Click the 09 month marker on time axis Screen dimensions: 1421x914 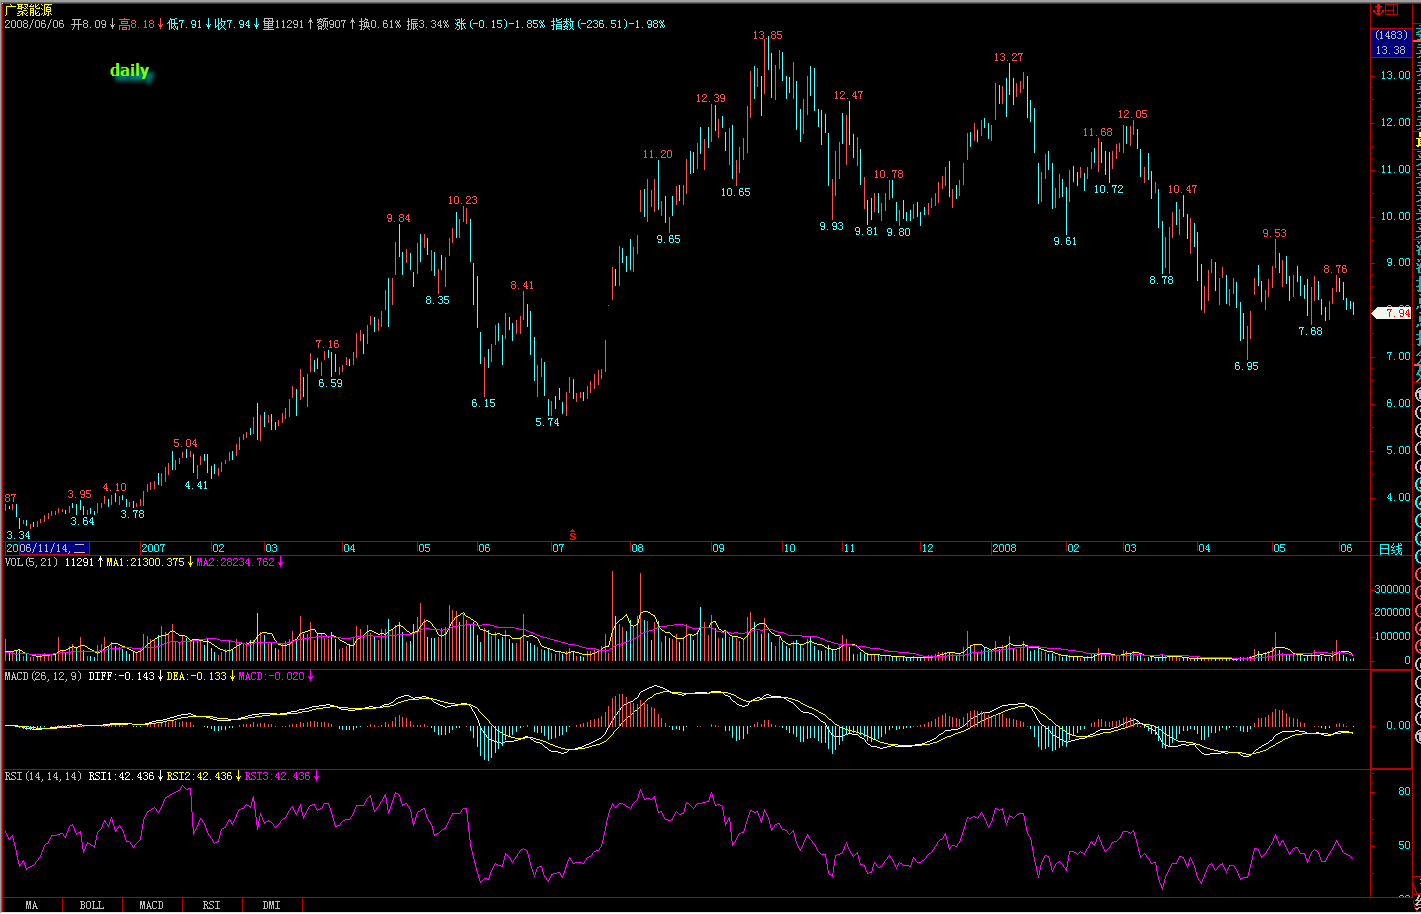[x=718, y=548]
